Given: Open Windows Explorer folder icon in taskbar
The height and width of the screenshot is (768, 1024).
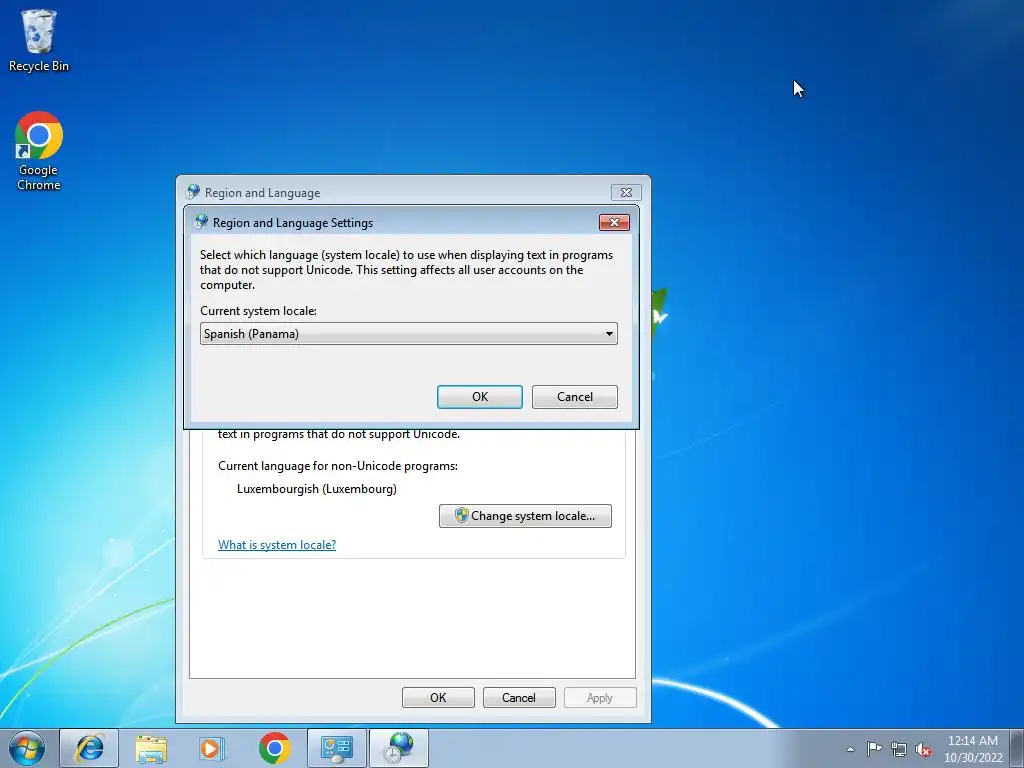Looking at the screenshot, I should click(x=151, y=748).
